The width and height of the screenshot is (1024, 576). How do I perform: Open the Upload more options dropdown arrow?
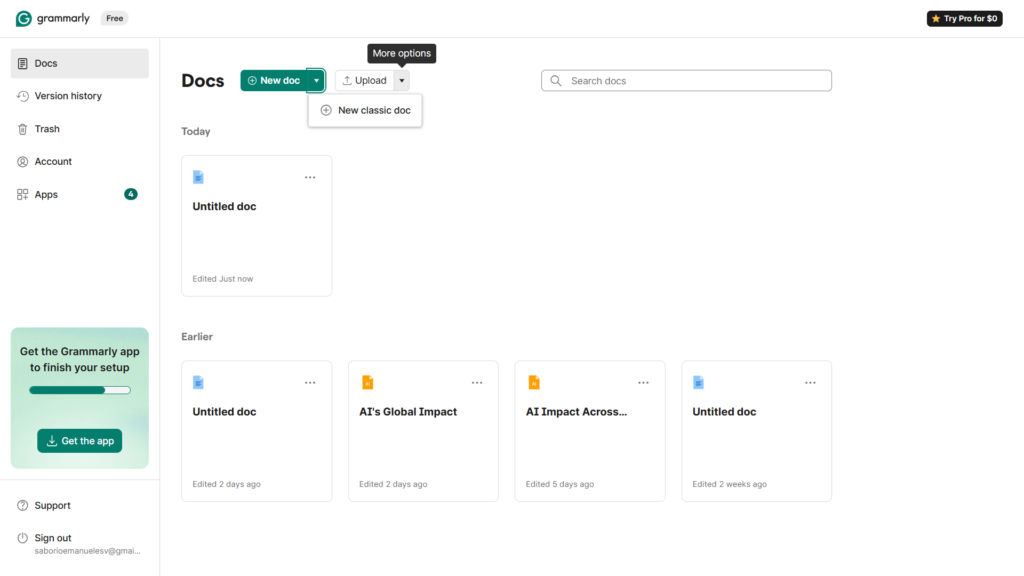pyautogui.click(x=402, y=80)
